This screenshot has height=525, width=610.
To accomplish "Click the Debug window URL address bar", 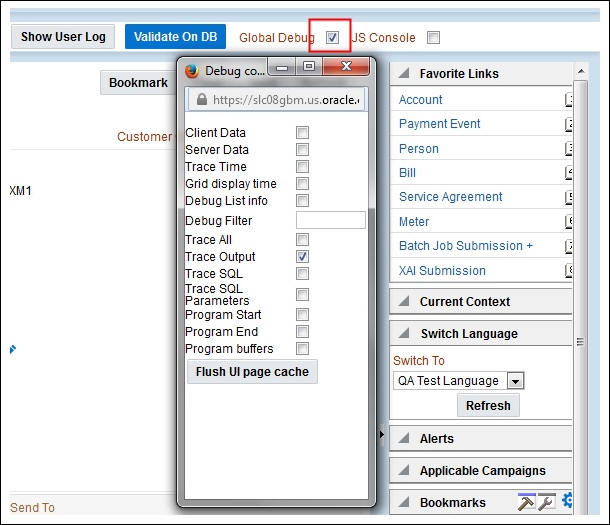I will click(277, 100).
